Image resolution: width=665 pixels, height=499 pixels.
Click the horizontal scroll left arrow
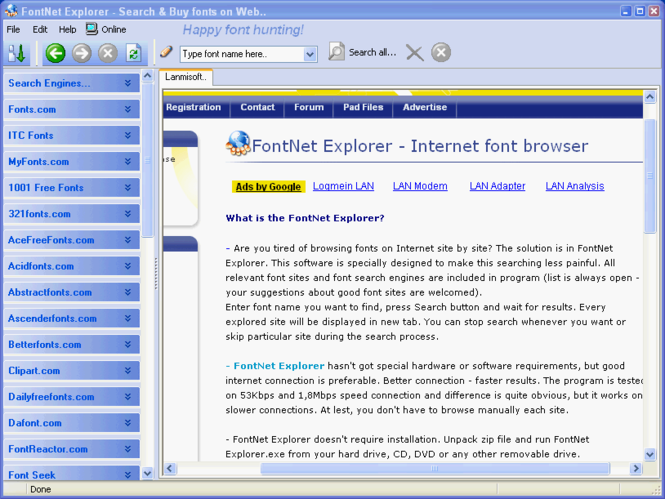pos(170,468)
